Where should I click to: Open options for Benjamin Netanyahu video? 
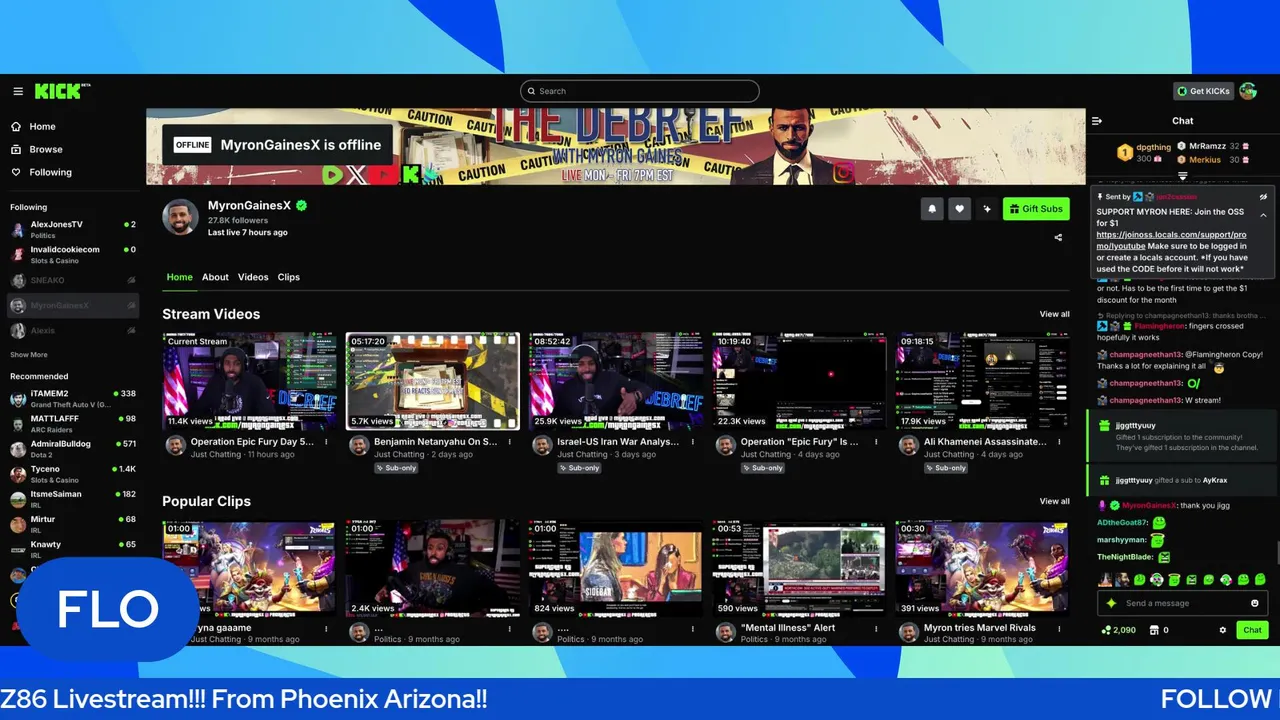pyautogui.click(x=509, y=441)
